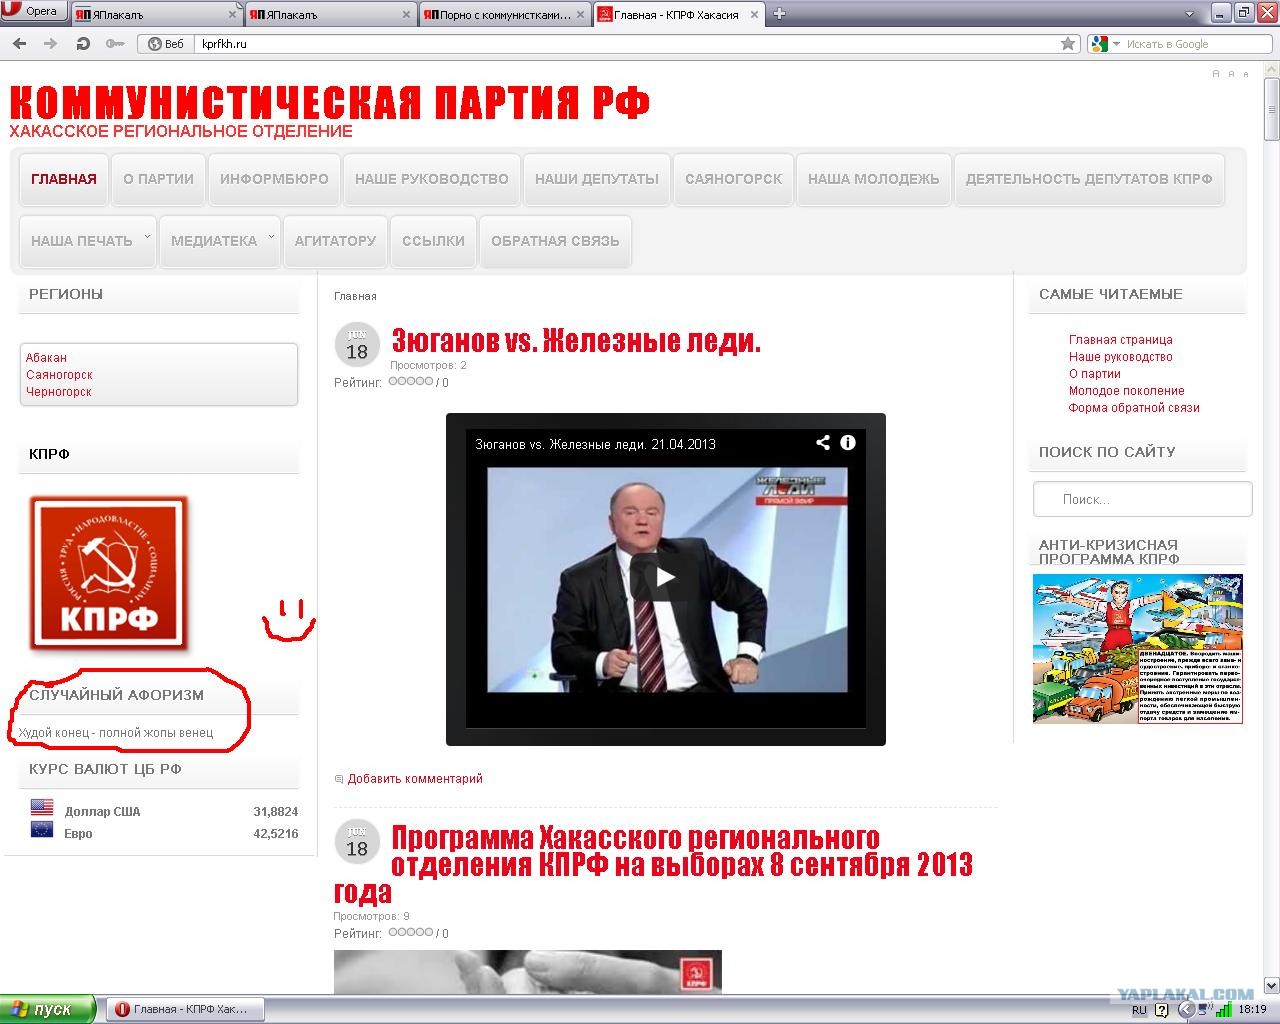Open the Саяногорск region link
This screenshot has width=1280, height=1024.
(59, 374)
